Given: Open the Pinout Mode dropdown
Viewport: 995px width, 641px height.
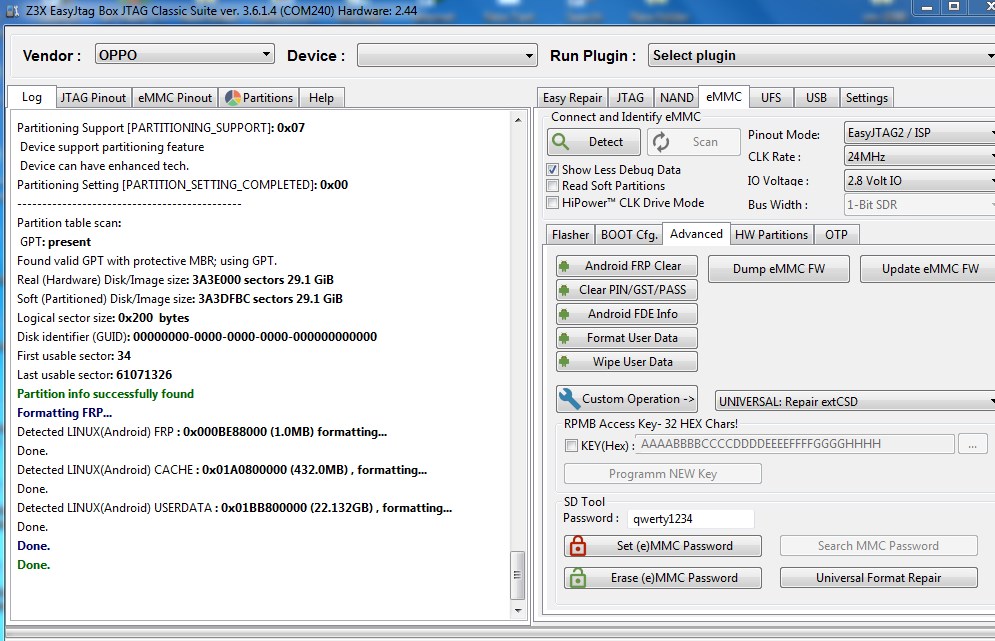Looking at the screenshot, I should click(919, 133).
